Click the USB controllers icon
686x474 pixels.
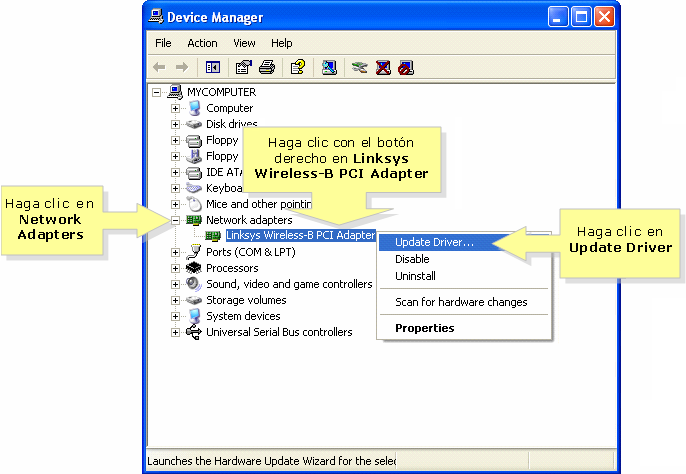tap(194, 332)
